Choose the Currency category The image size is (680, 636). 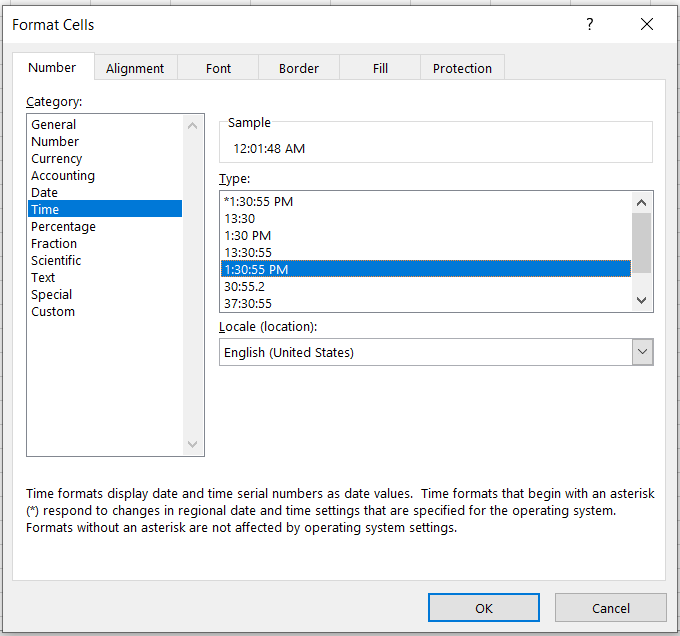pyautogui.click(x=57, y=158)
